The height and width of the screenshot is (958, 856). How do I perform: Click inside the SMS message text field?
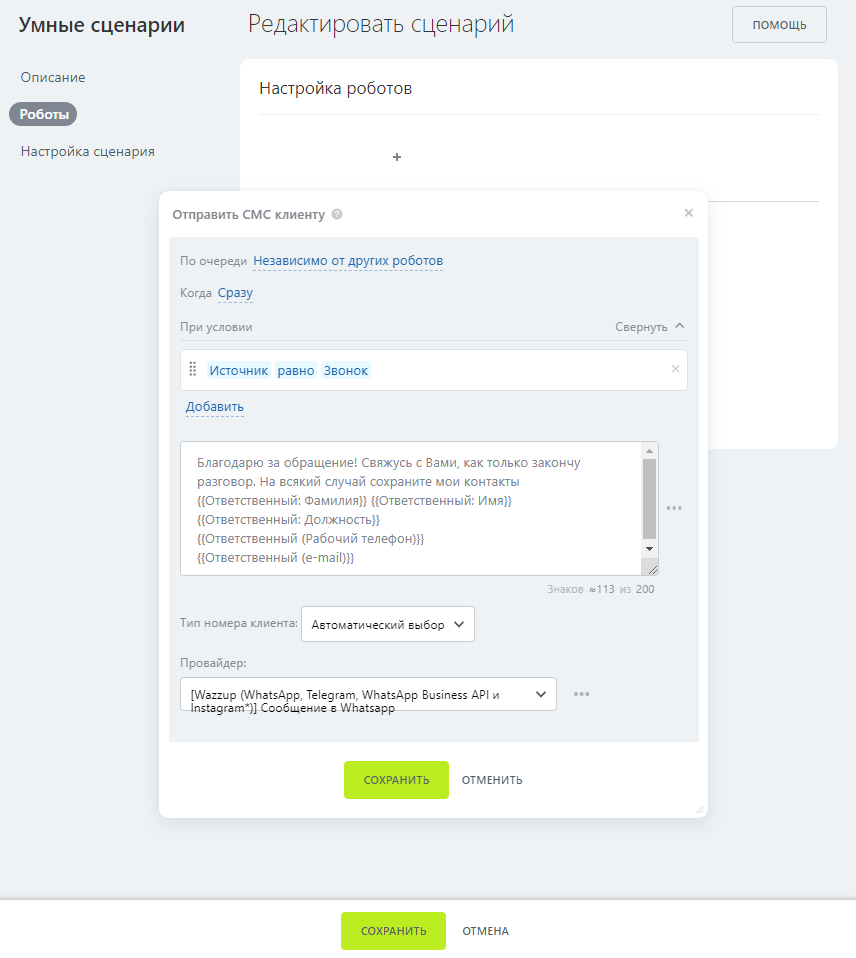(410, 508)
